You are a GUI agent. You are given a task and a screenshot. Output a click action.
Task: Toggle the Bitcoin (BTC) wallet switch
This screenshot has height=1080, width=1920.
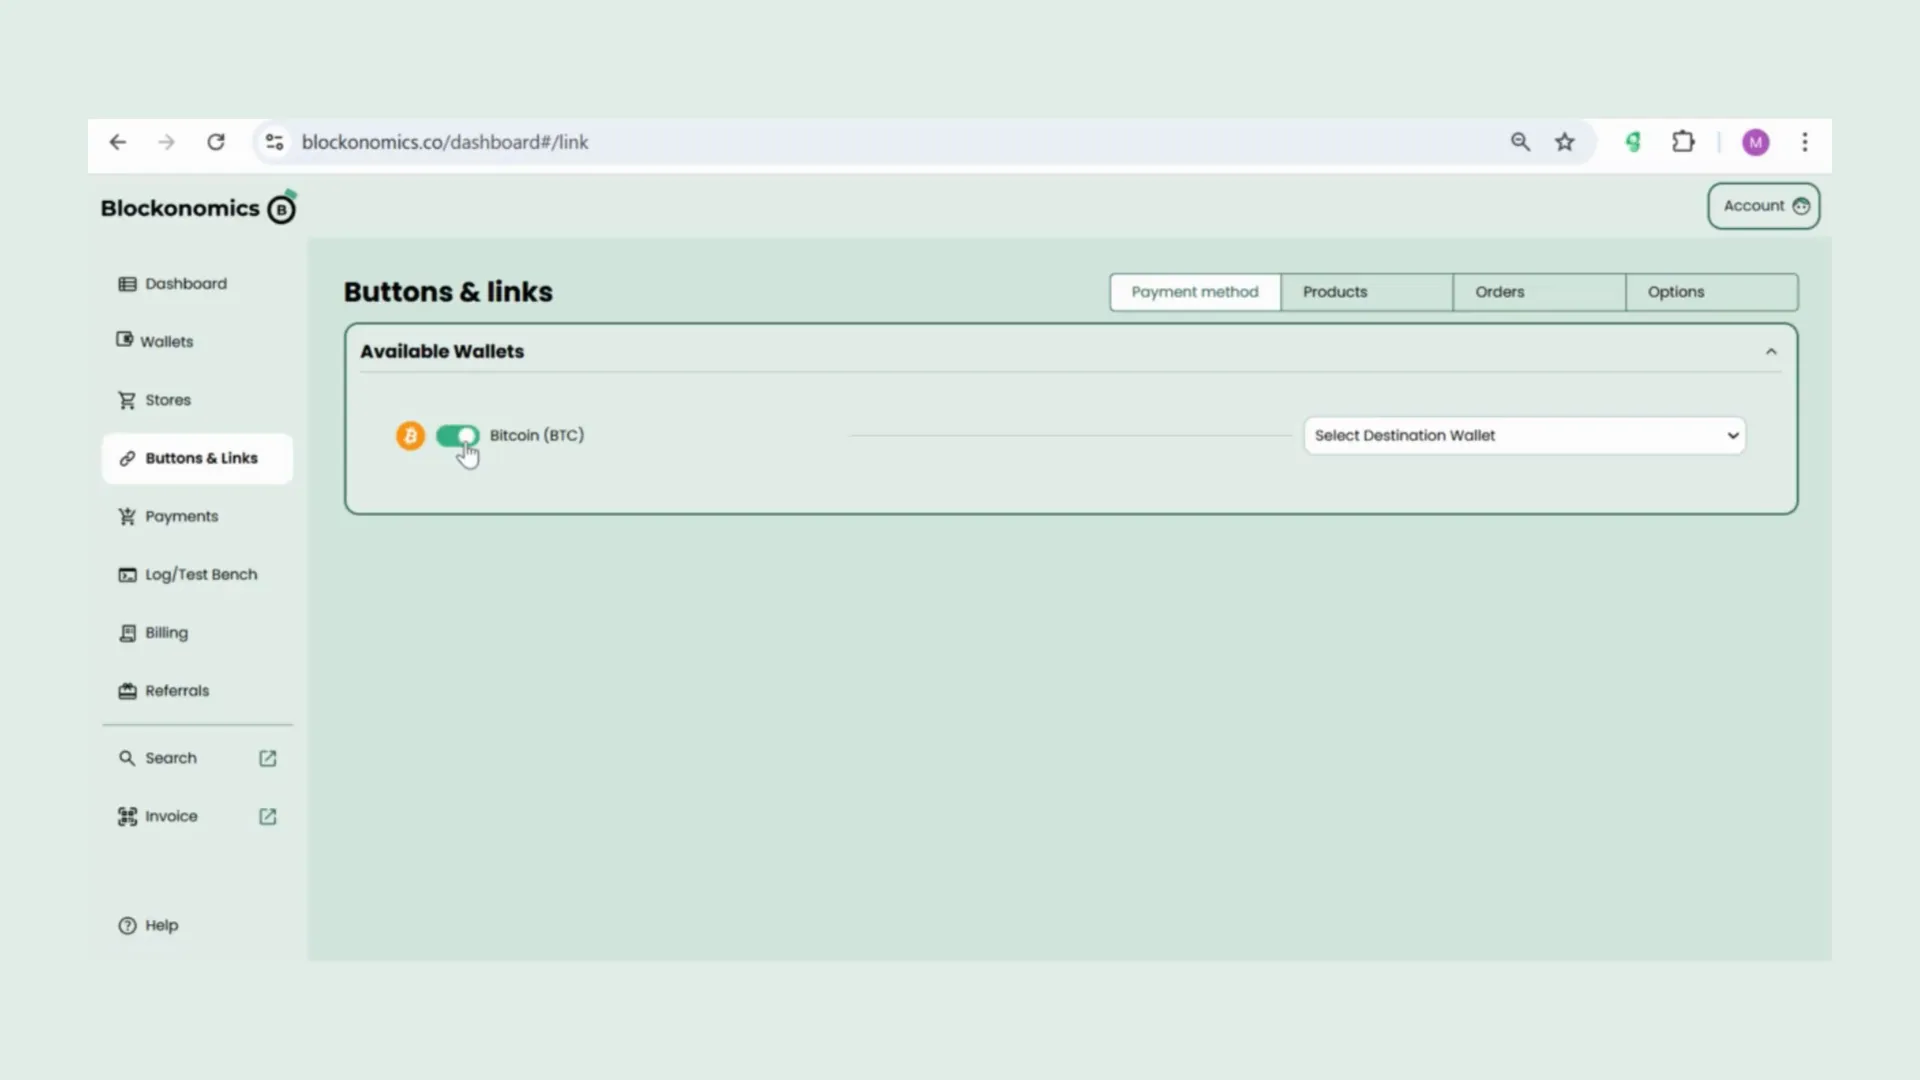458,436
